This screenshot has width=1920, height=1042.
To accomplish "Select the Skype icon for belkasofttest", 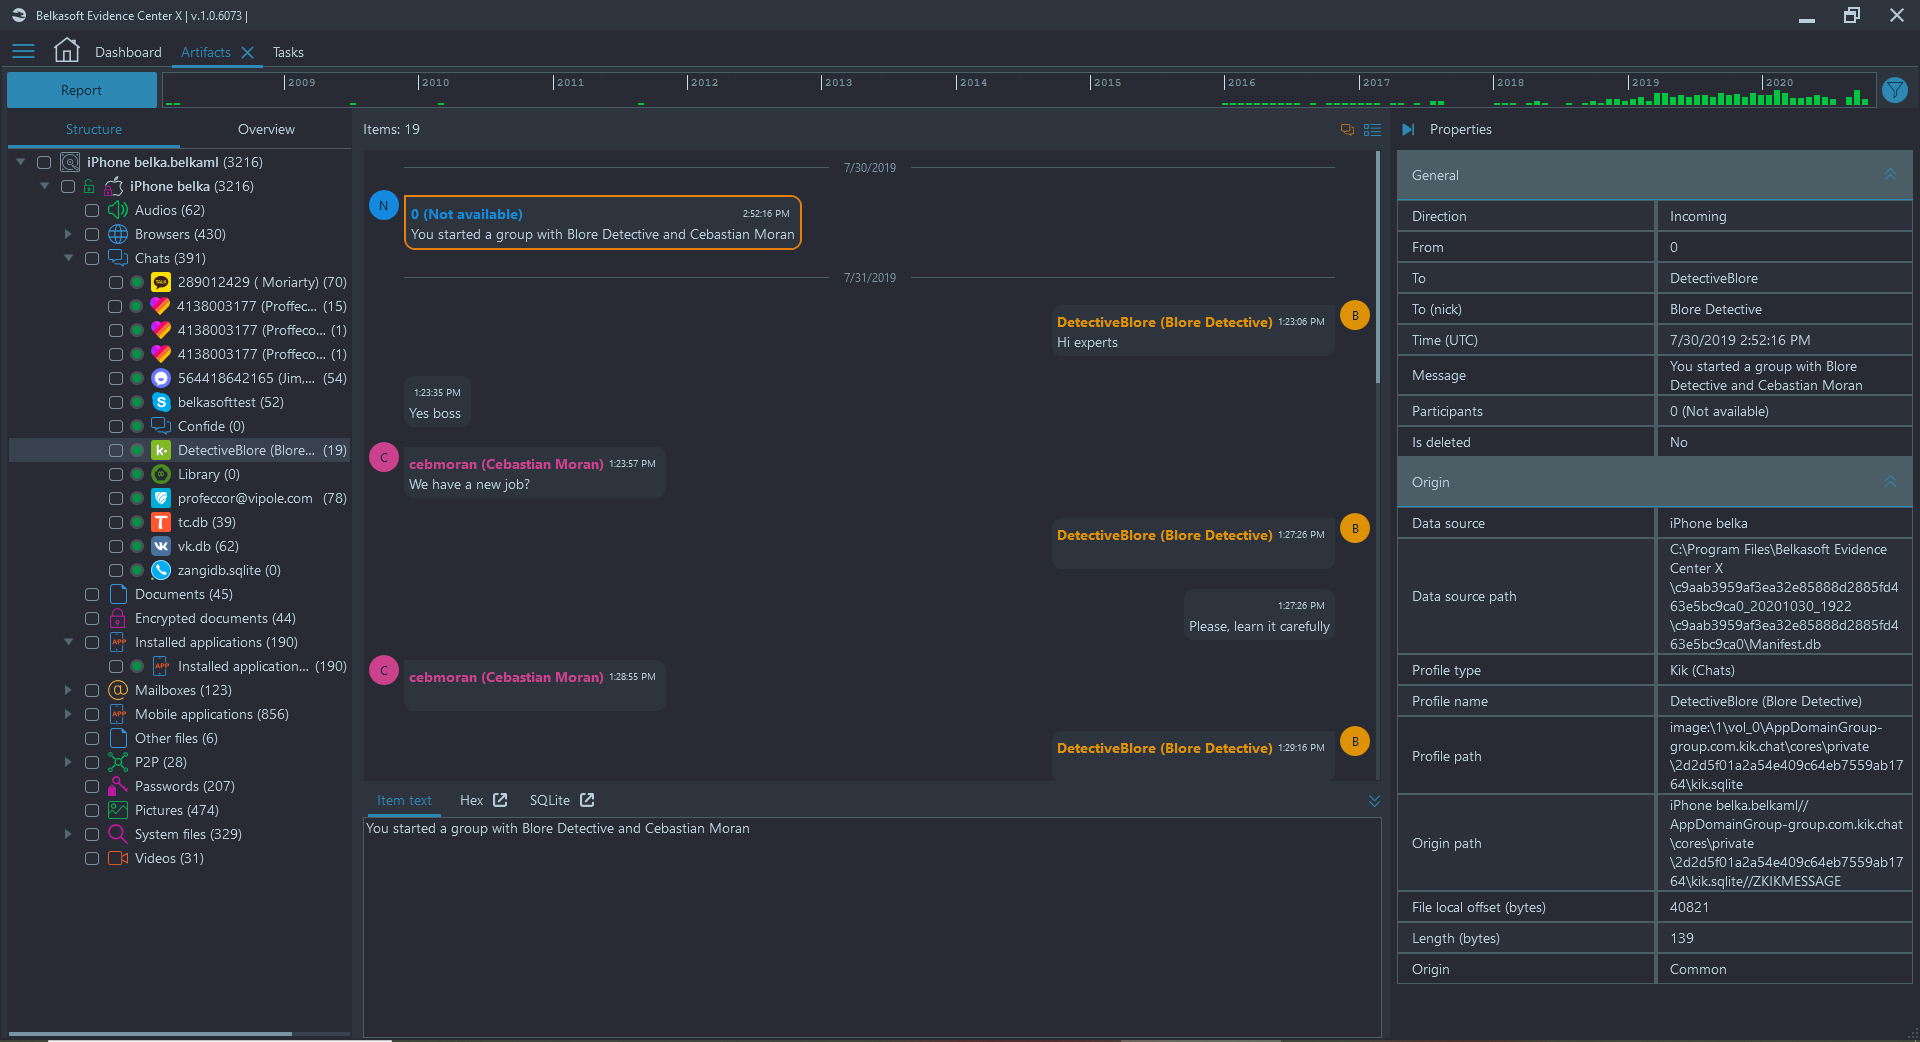I will [161, 402].
